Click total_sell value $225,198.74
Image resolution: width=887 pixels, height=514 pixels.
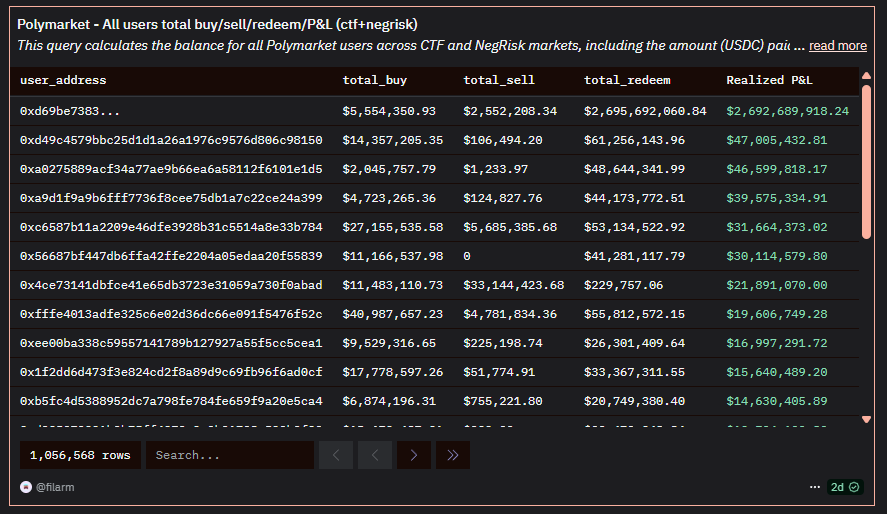(x=503, y=343)
